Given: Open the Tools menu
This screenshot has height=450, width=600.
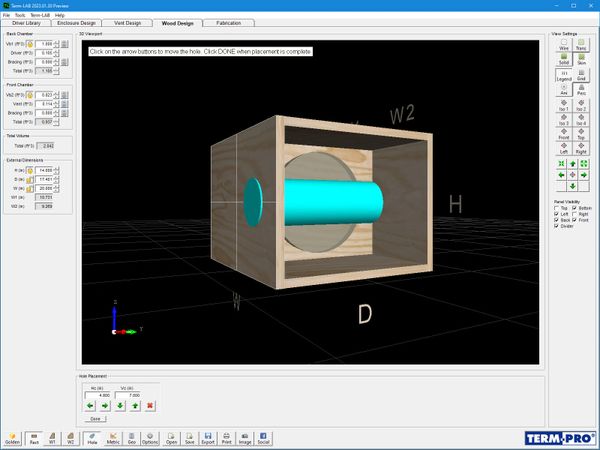Looking at the screenshot, I should pos(20,15).
